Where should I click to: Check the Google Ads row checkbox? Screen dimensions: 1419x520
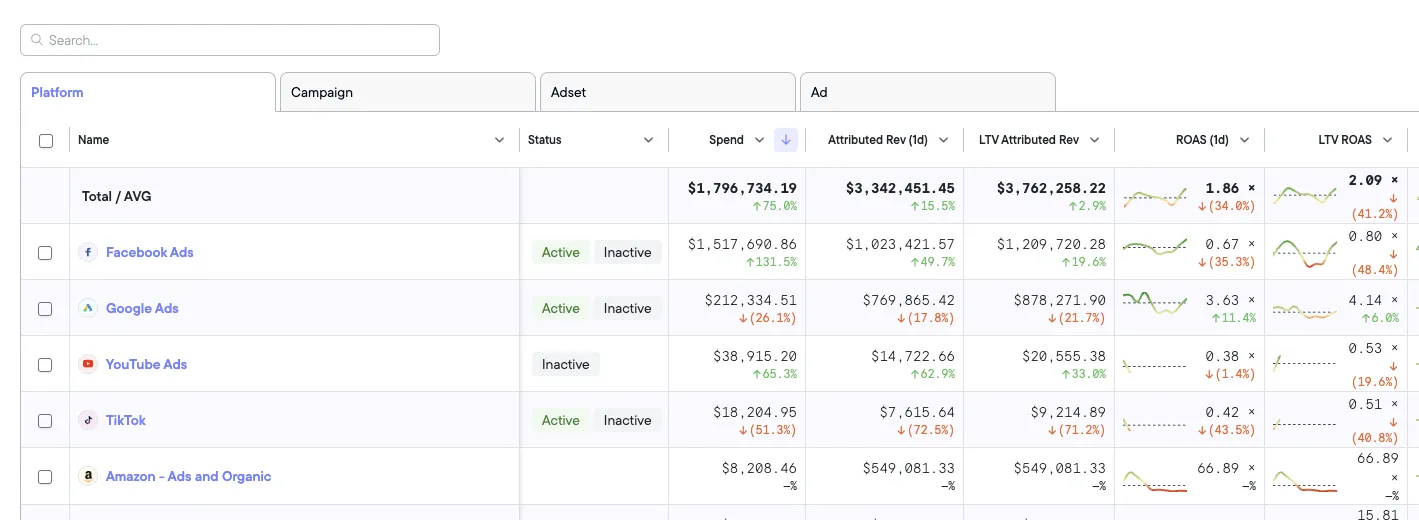45,308
